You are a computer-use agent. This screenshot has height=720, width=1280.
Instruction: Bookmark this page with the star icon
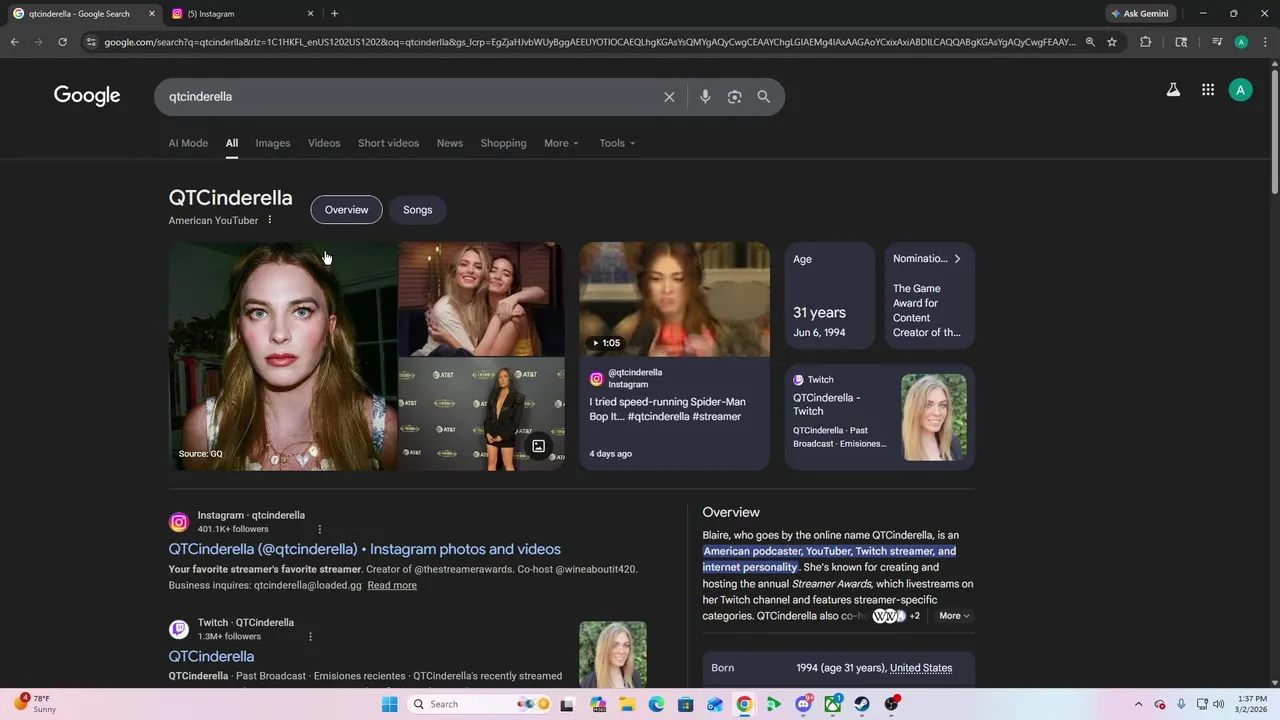click(1112, 42)
